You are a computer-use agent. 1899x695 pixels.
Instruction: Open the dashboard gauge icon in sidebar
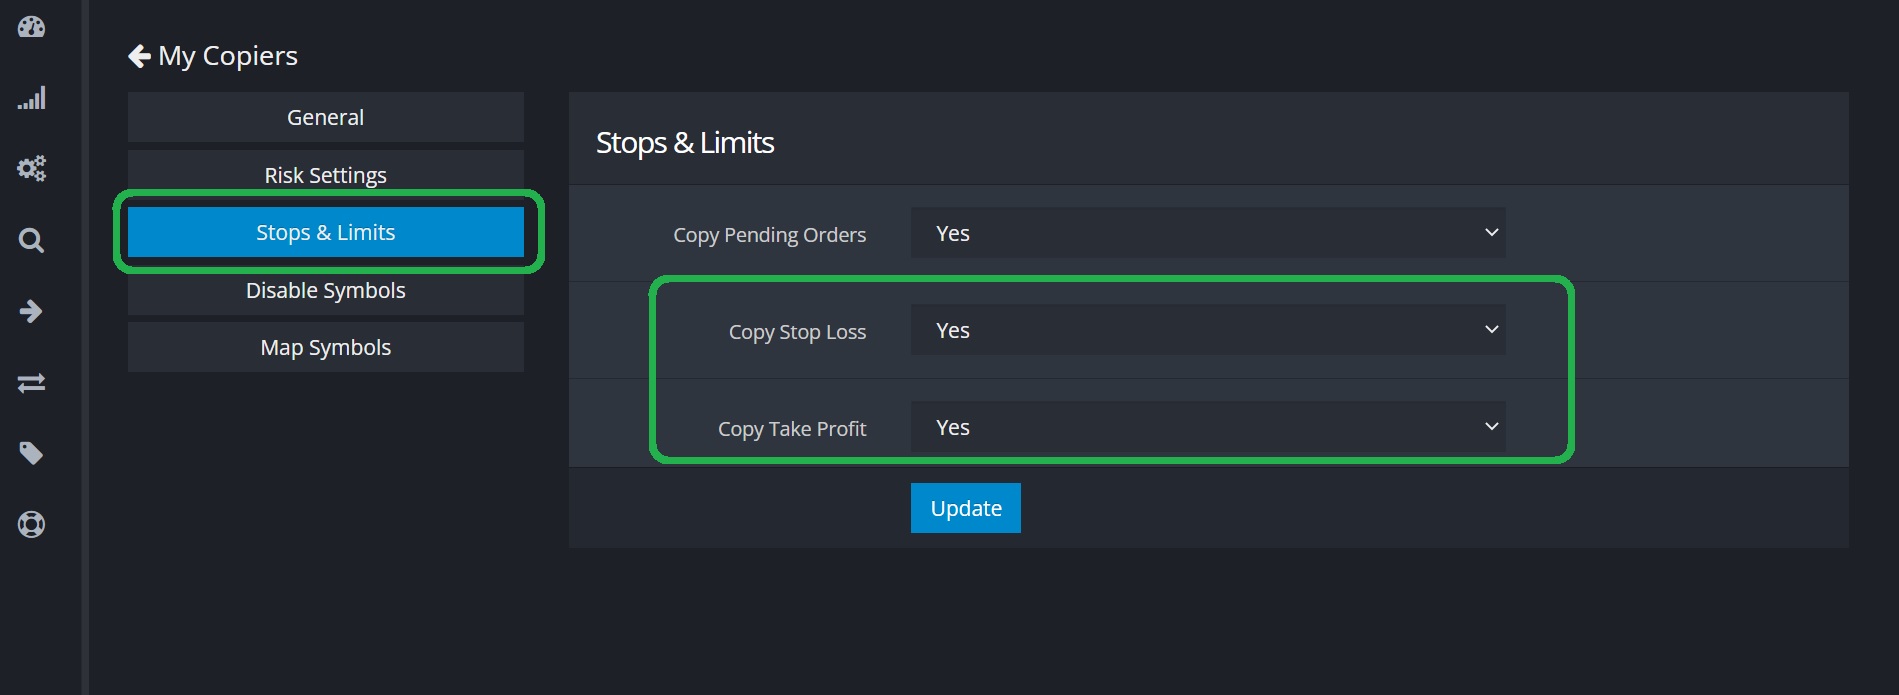click(x=31, y=27)
